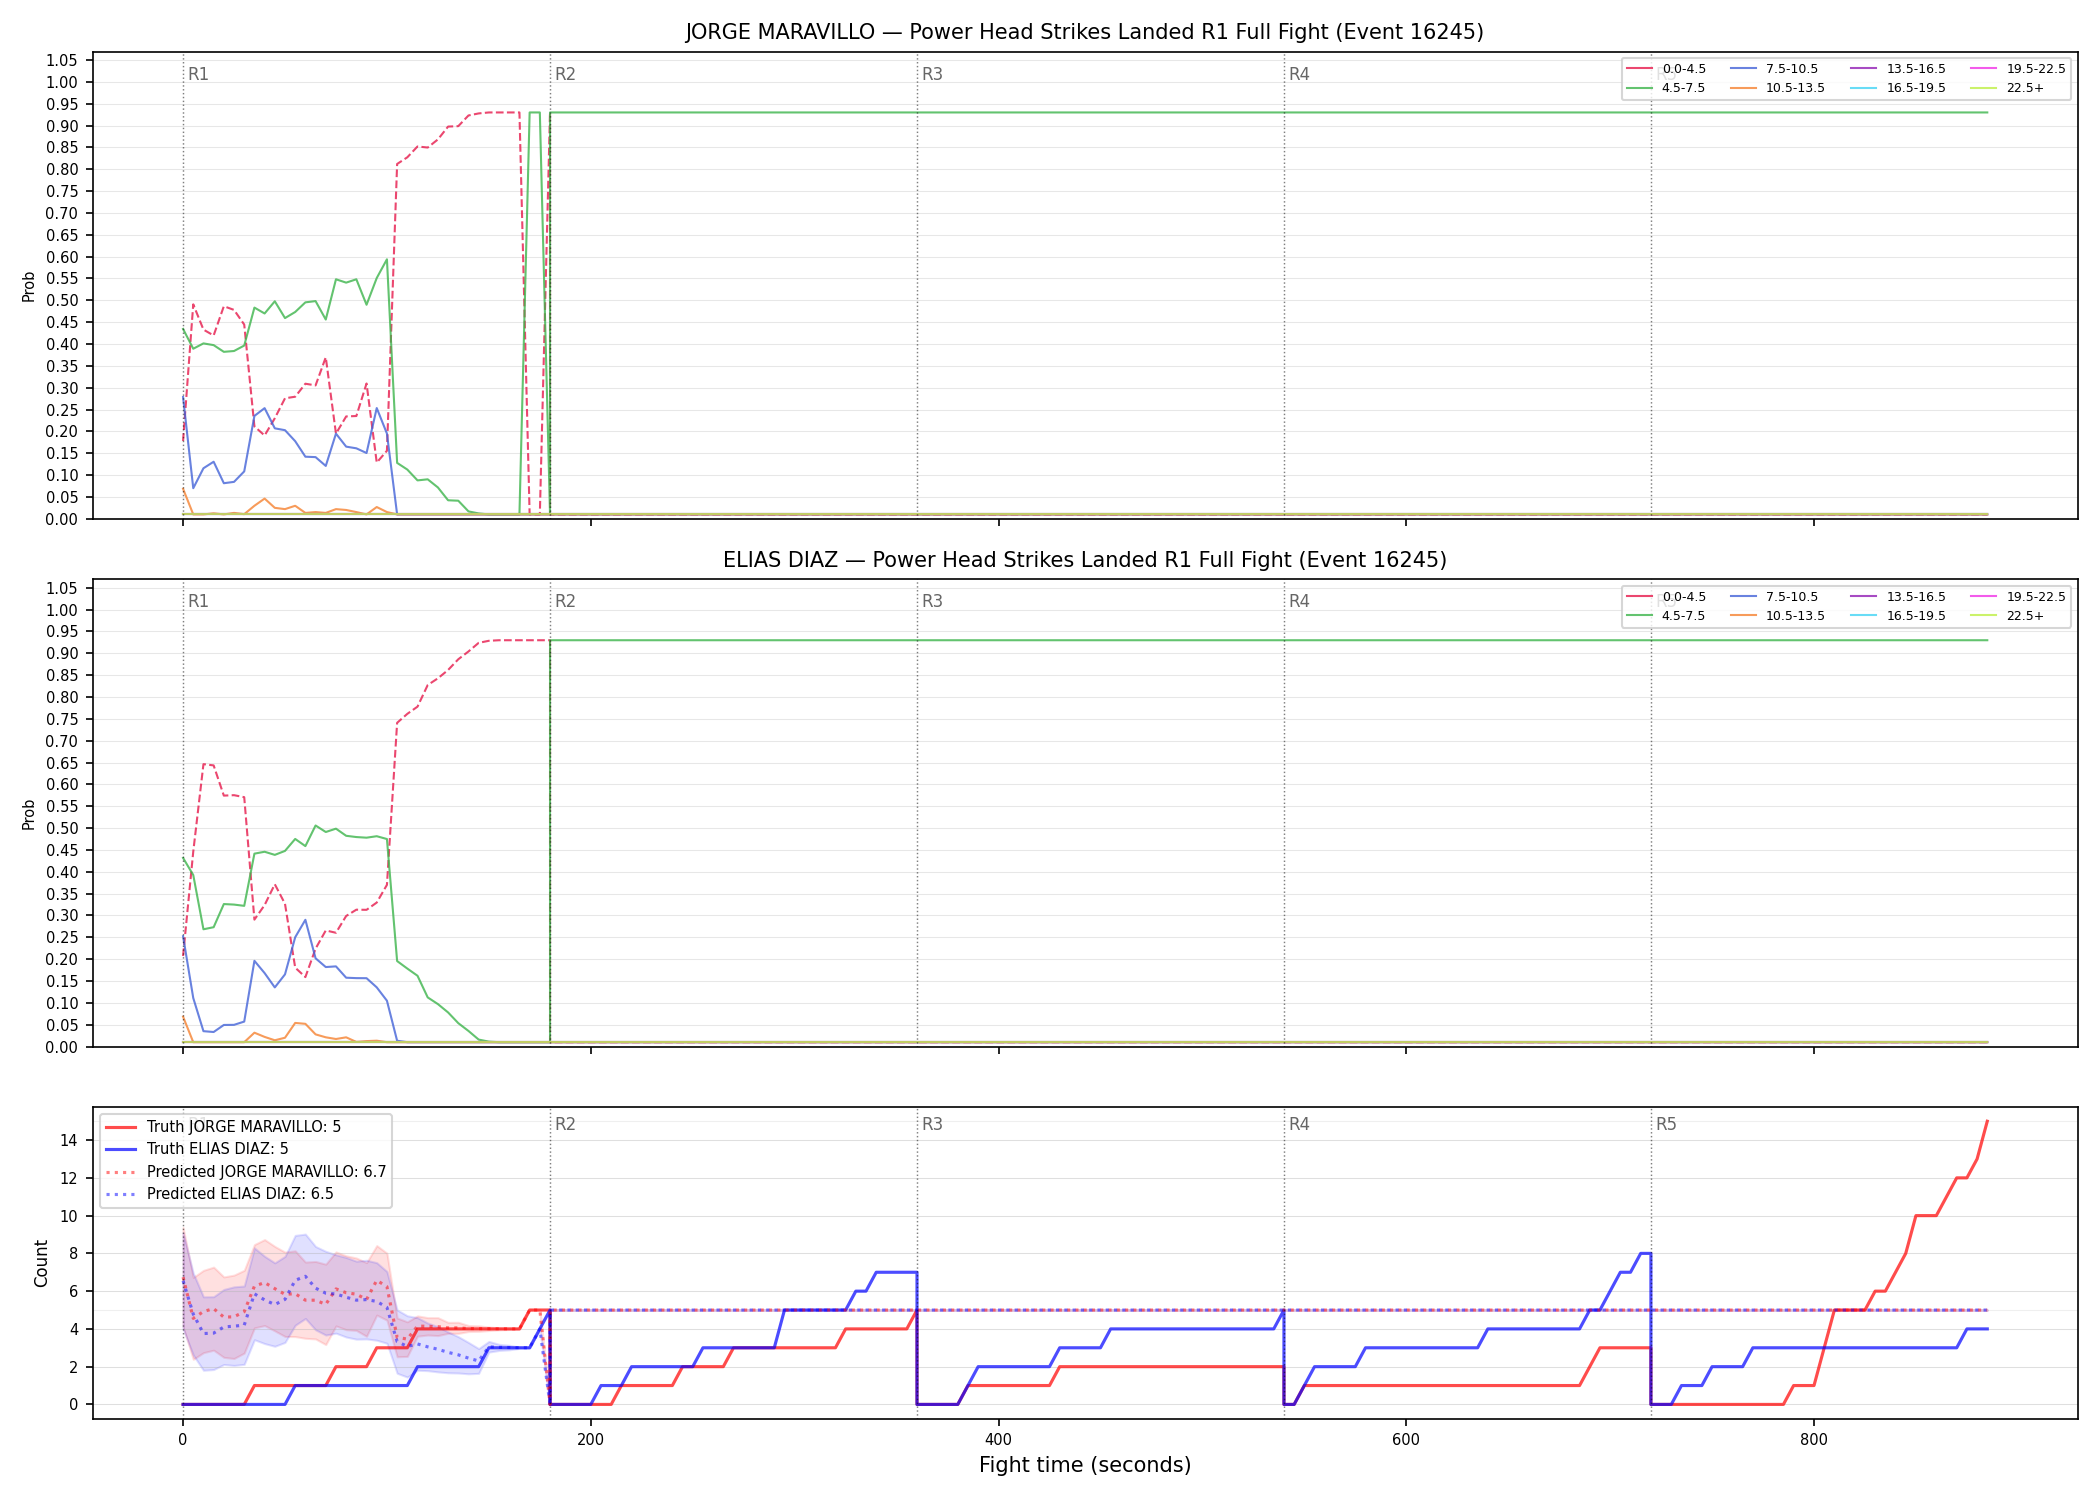2100x1500 pixels.
Task: Click the 7.5-10.5 legend entry in the top chart
Action: coord(1774,69)
